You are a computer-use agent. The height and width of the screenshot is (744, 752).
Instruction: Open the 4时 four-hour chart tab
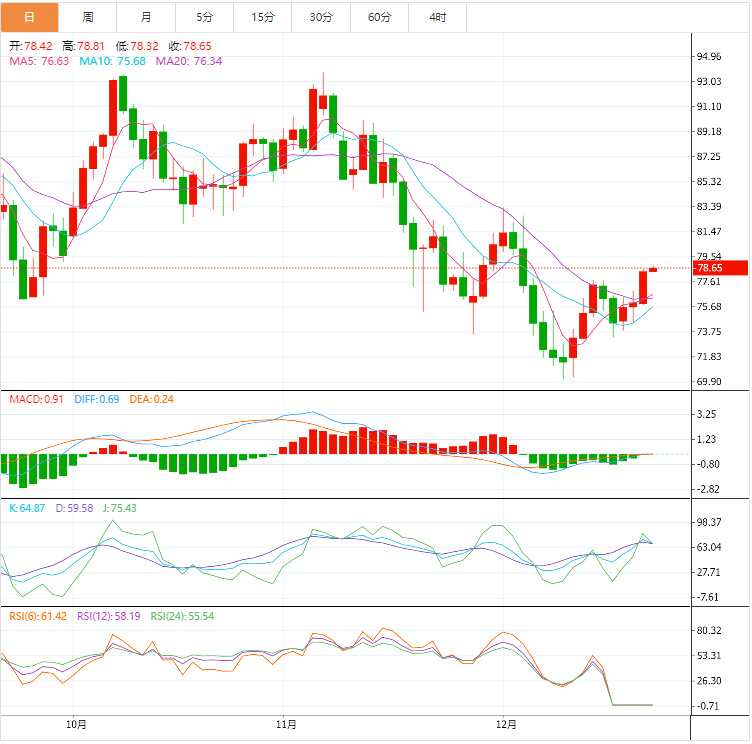click(x=438, y=17)
